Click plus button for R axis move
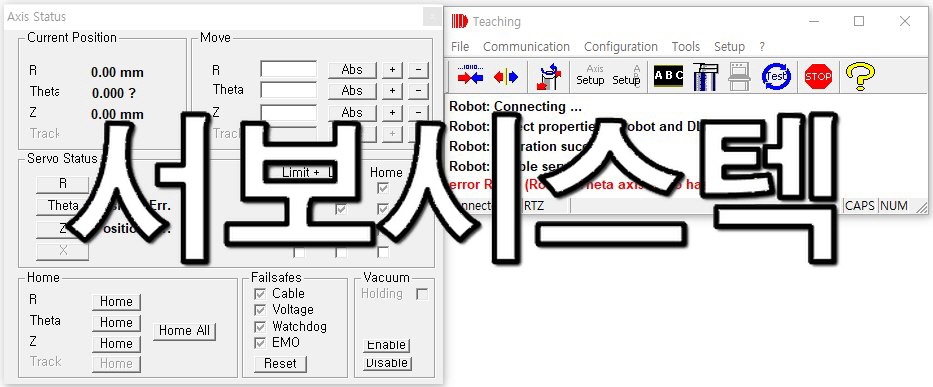The image size is (933, 387). click(392, 70)
